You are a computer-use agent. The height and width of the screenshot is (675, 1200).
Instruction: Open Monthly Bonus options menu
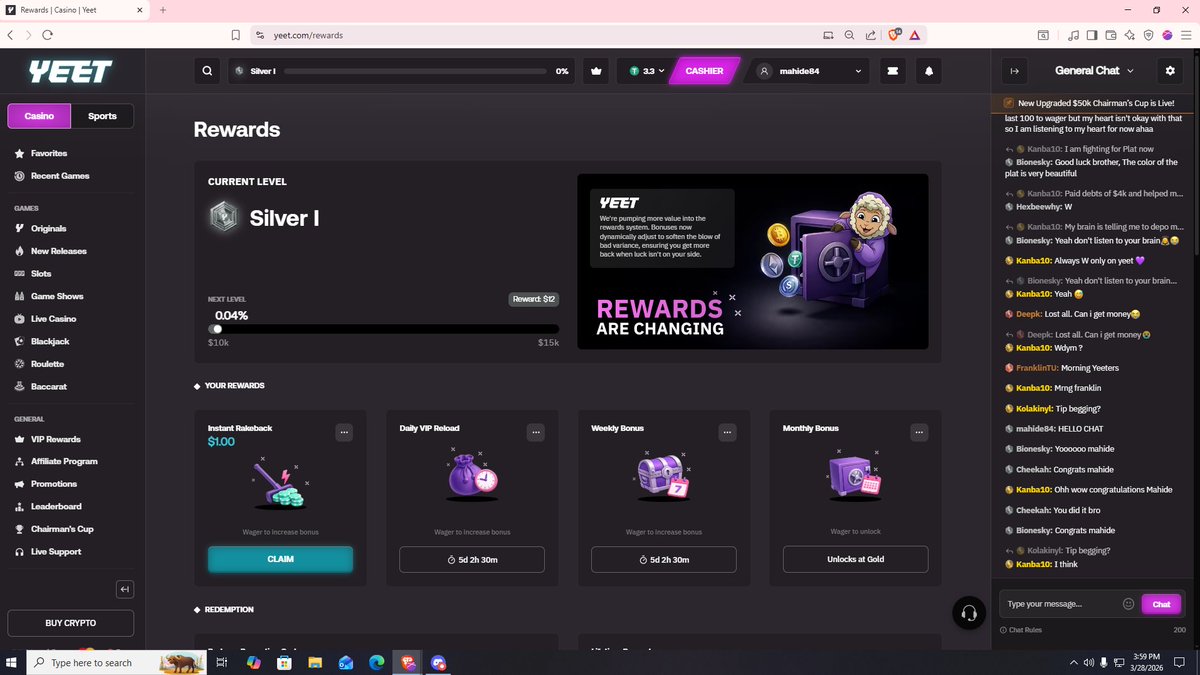[919, 432]
